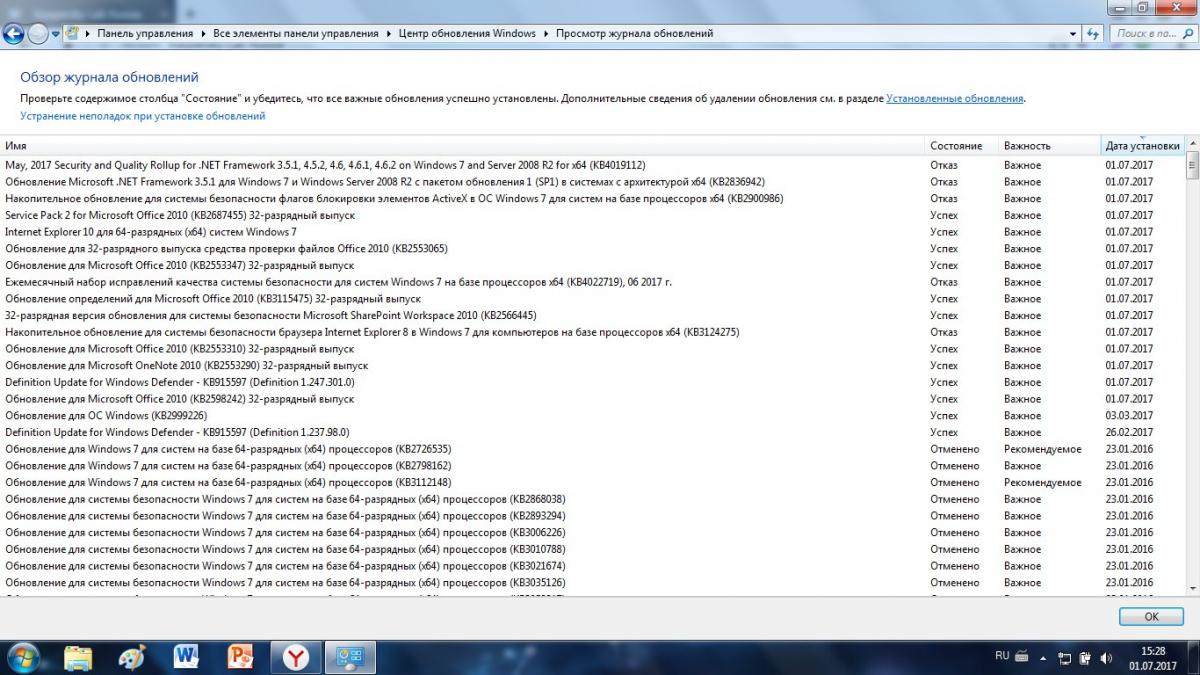Click the Control Panel icon in address bar
This screenshot has width=1200, height=675.
tap(73, 33)
